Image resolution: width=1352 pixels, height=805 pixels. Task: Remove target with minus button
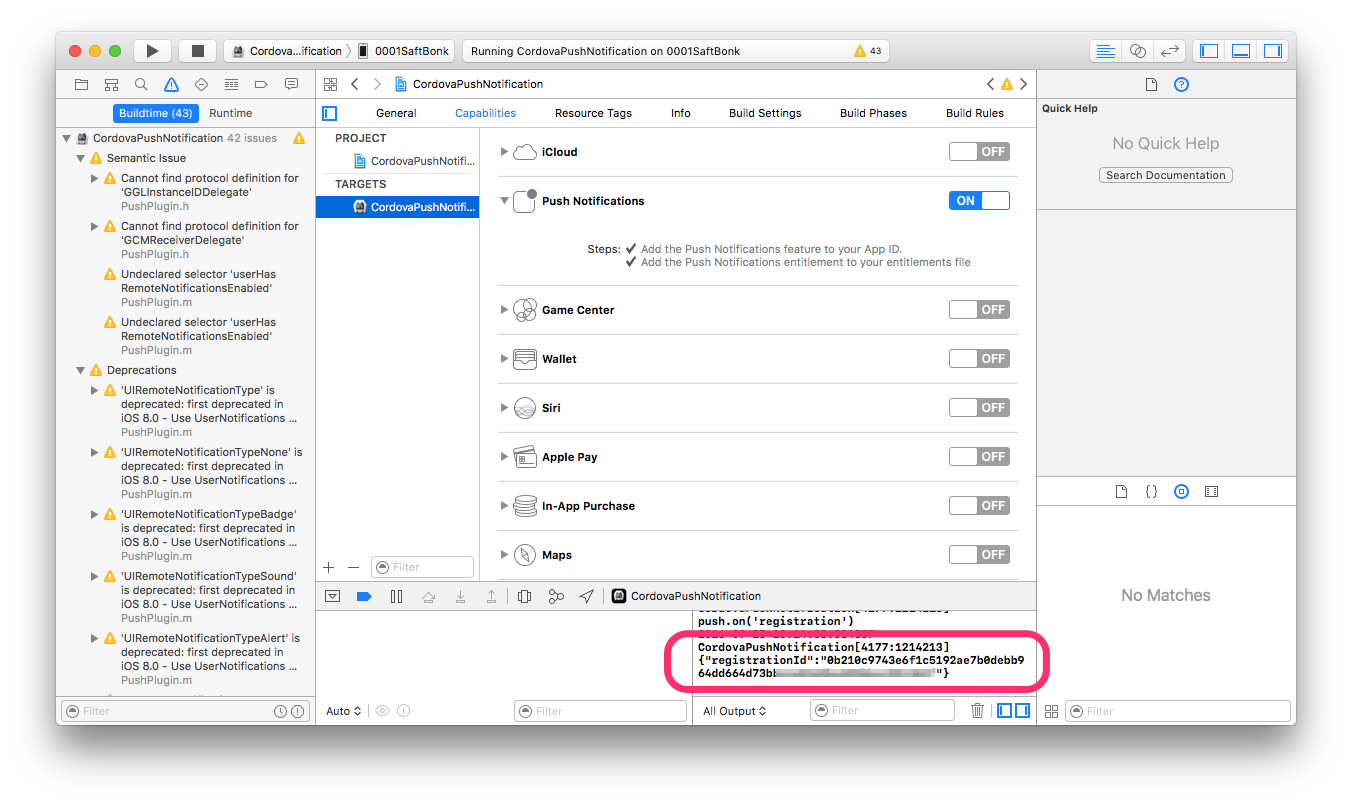click(x=353, y=567)
